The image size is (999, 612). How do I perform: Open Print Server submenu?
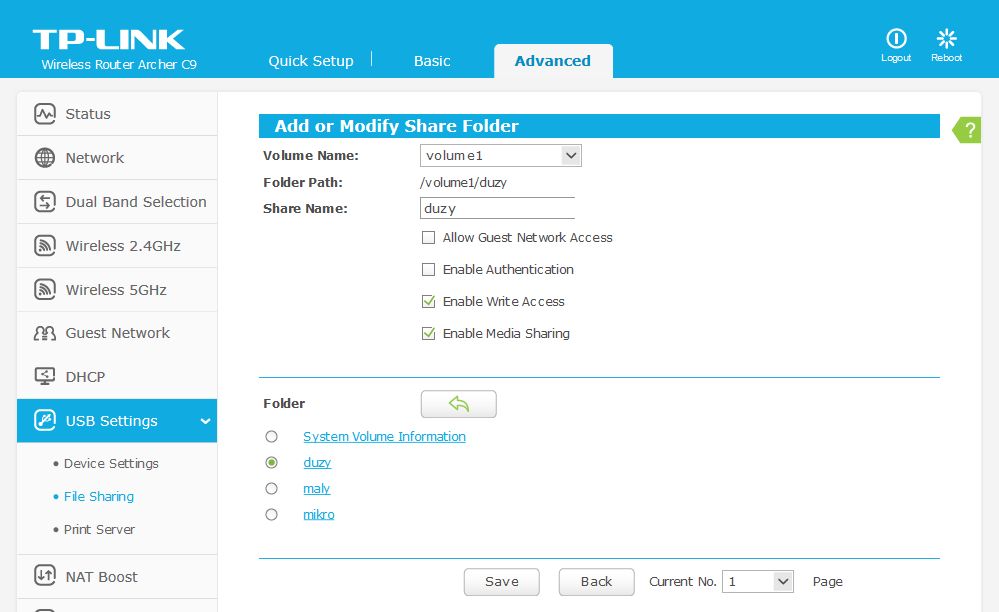99,530
